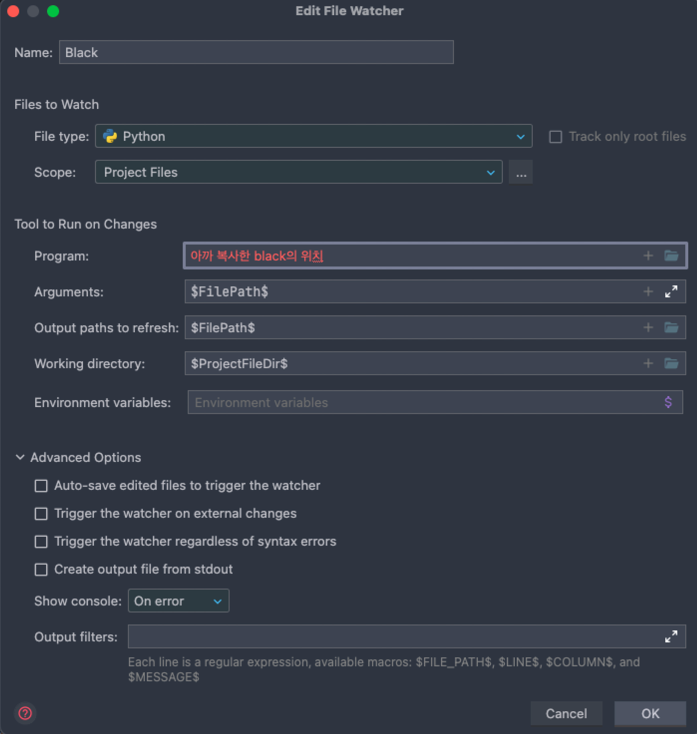Click the Cancel button
Viewport: 697px width, 734px height.
click(566, 713)
